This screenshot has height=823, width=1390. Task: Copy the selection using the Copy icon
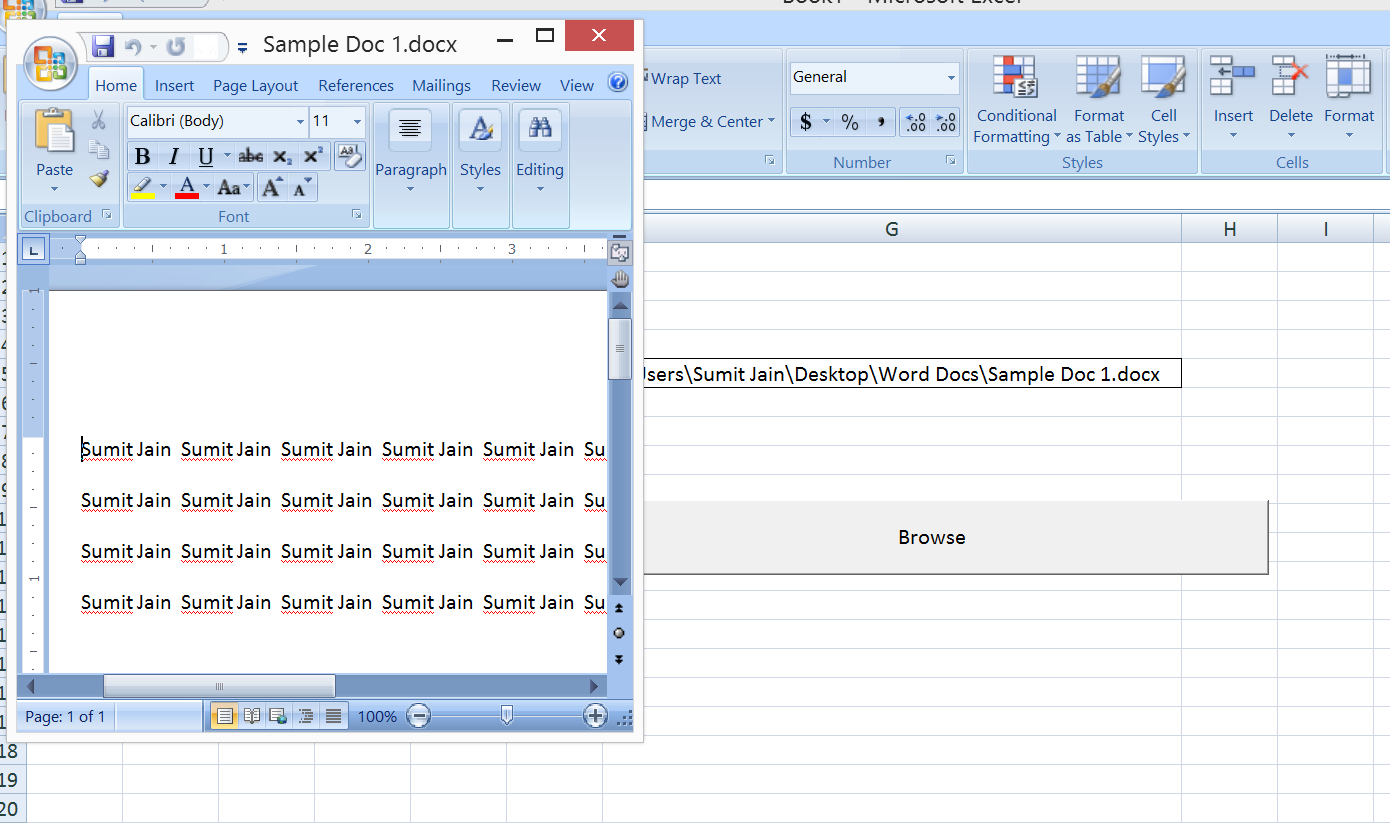click(99, 150)
